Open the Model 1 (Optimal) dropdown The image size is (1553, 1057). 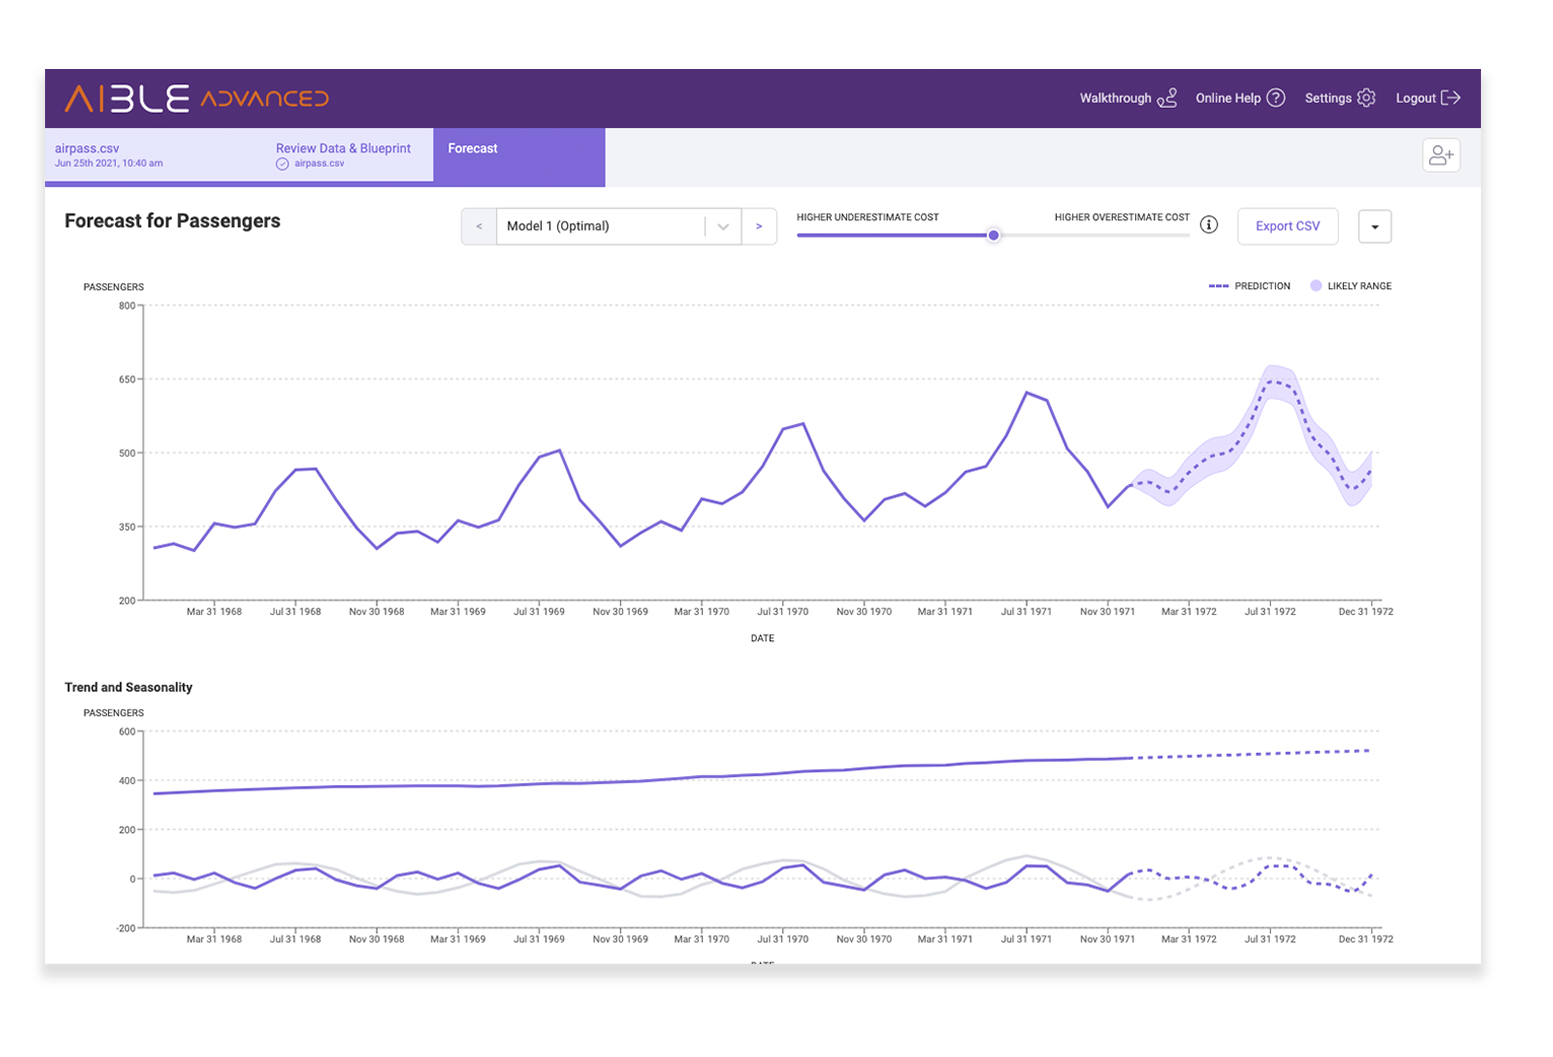click(x=618, y=226)
